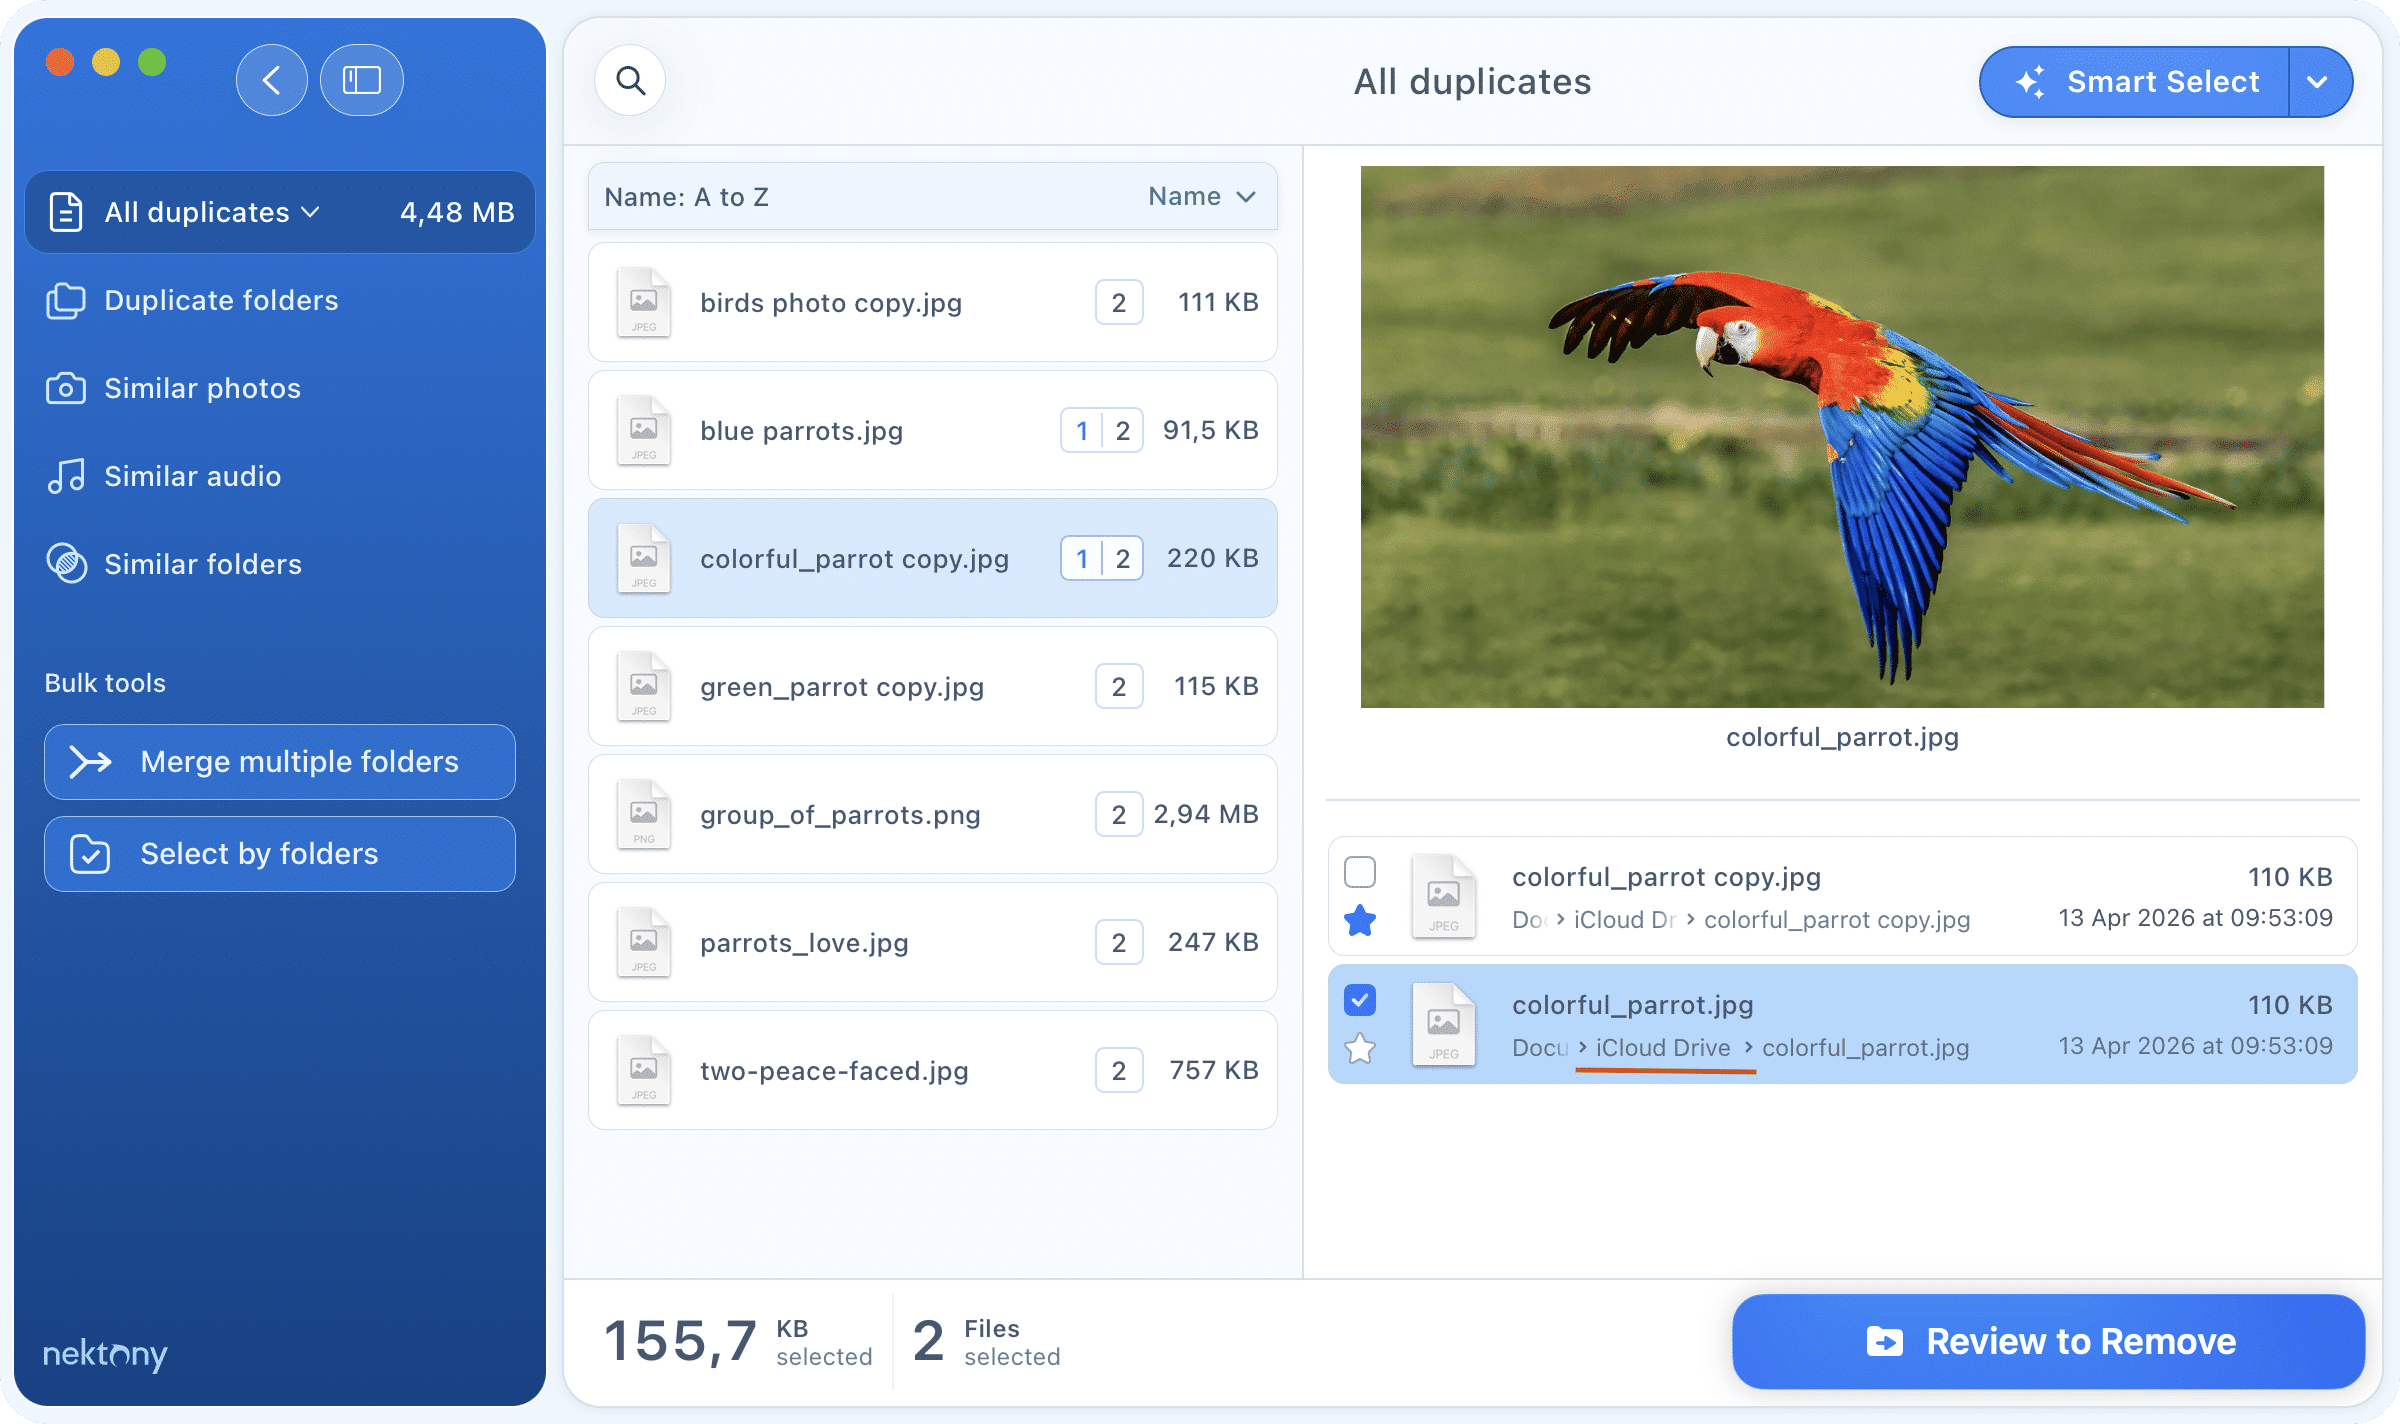Toggle the sidebar visibility icon
The image size is (2400, 1424).
click(361, 80)
